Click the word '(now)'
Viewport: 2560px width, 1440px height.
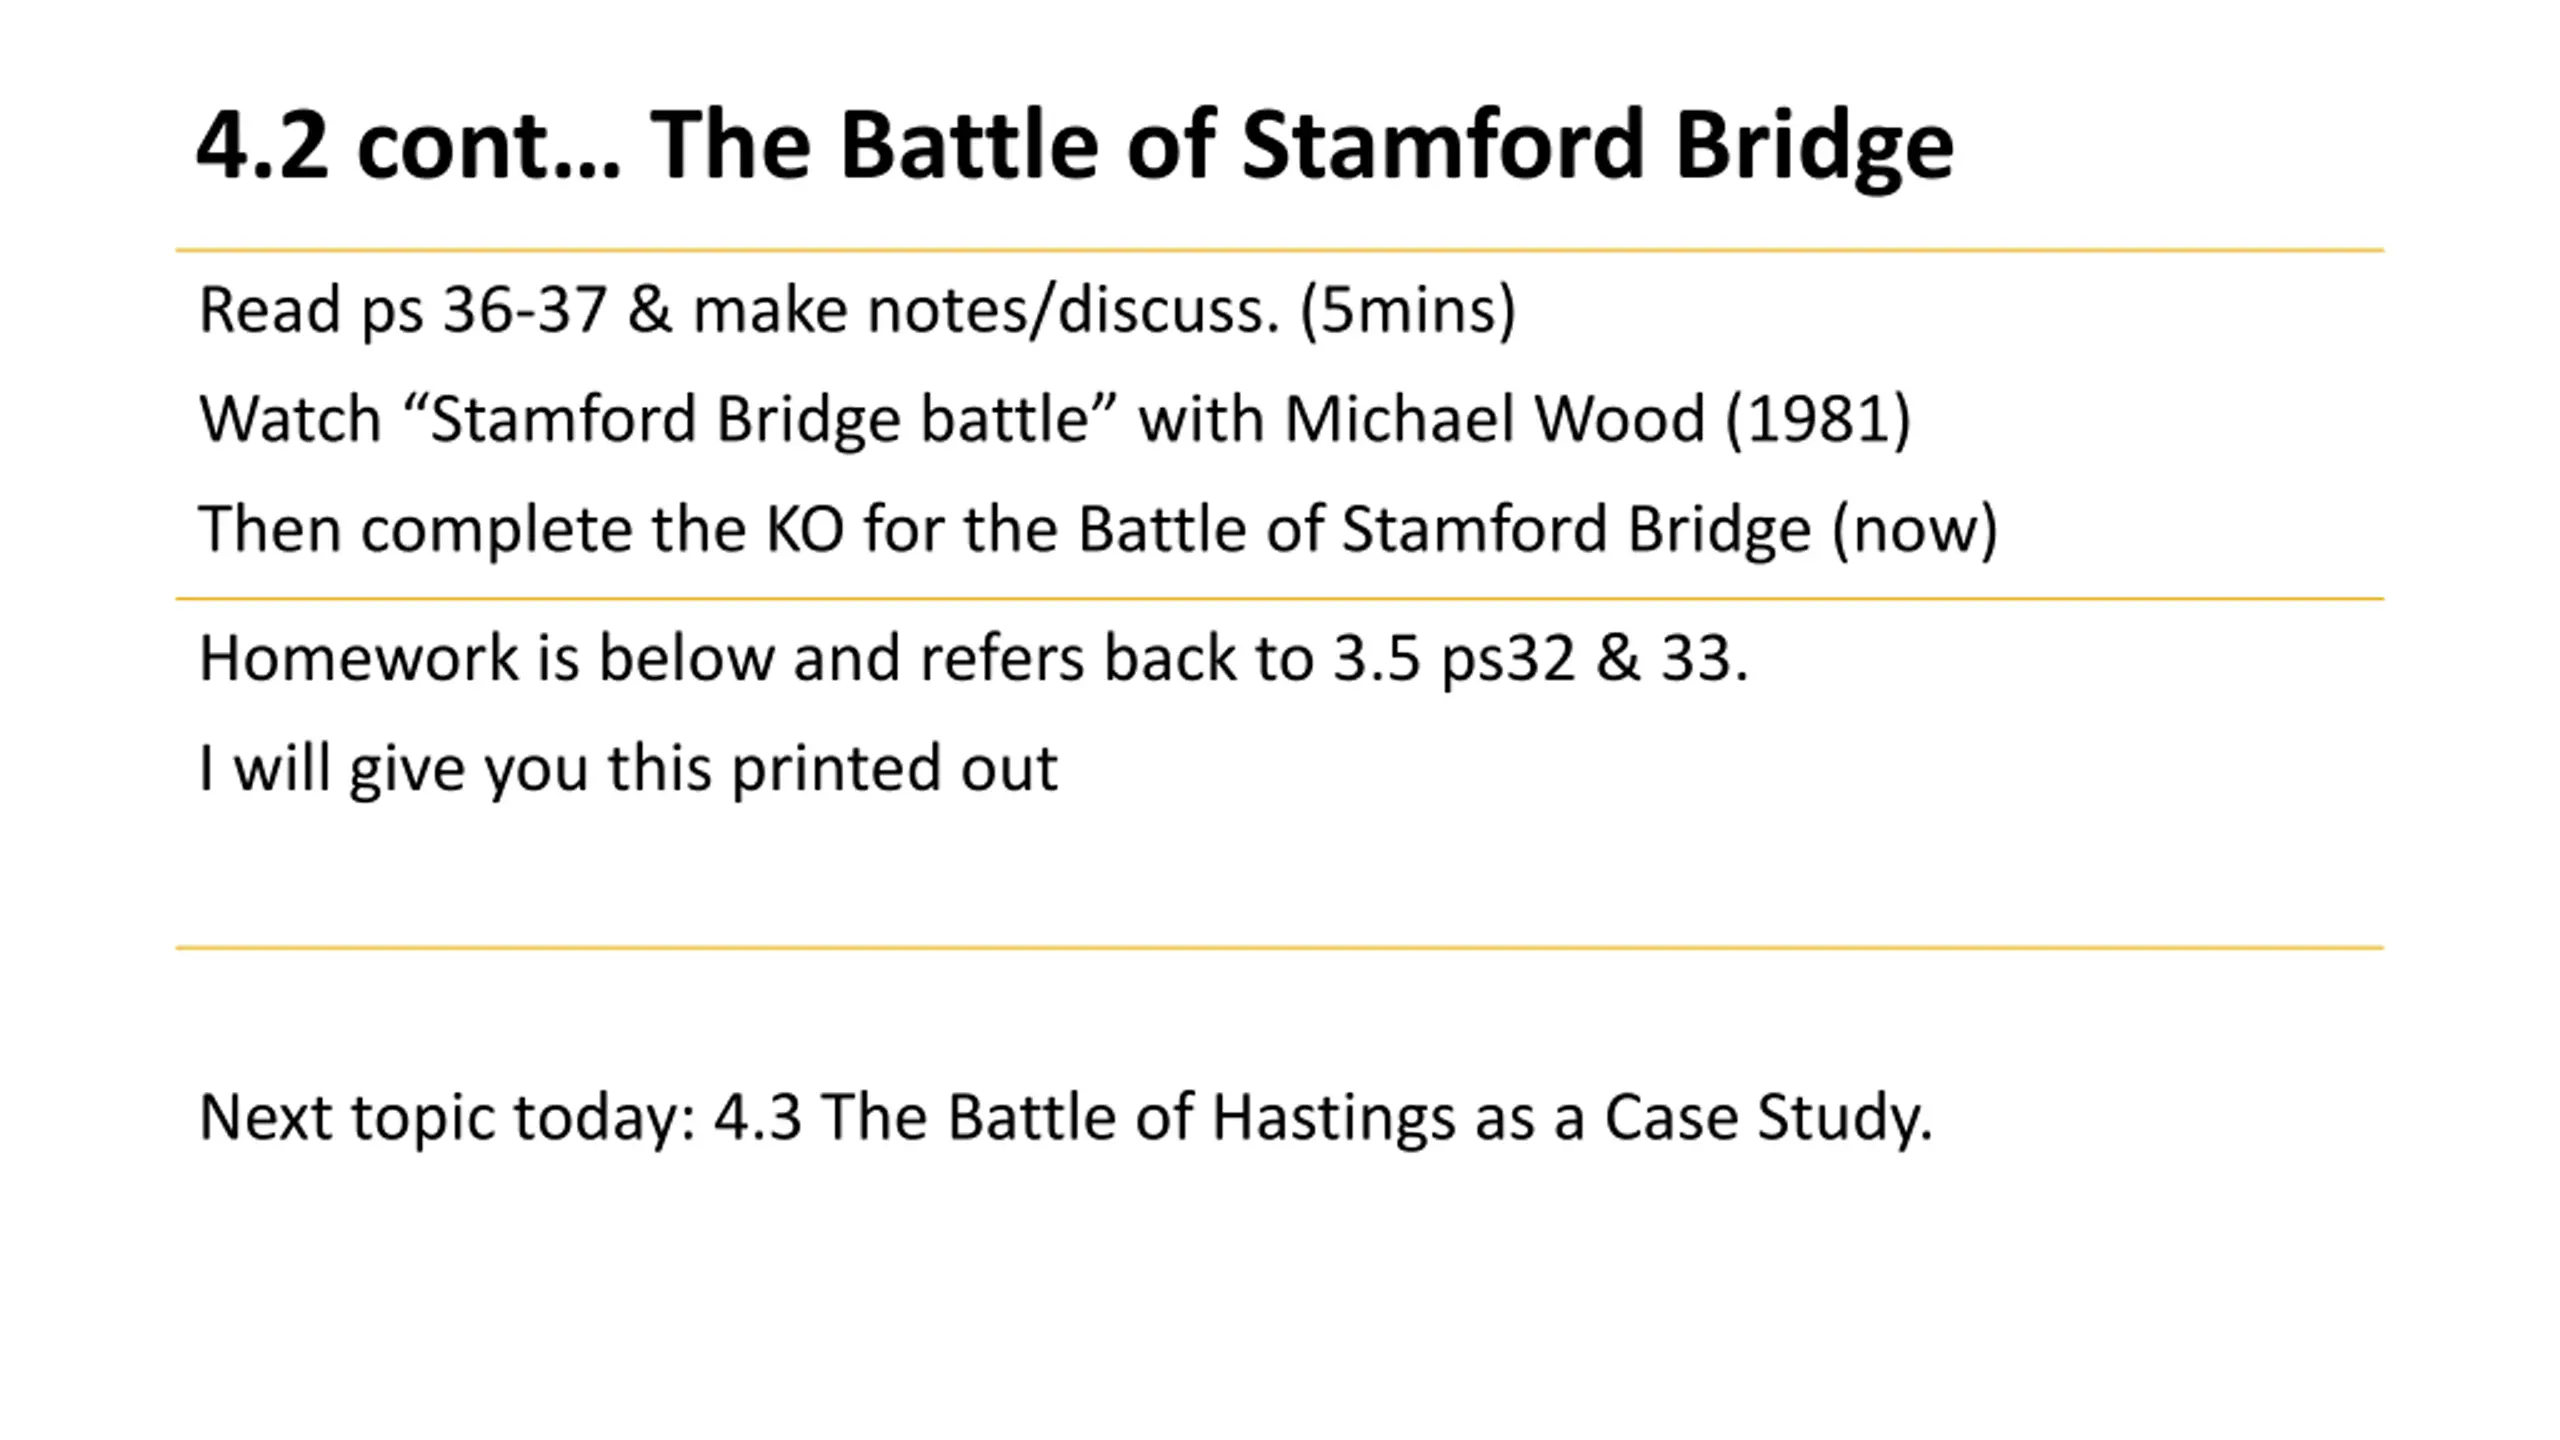(1915, 530)
